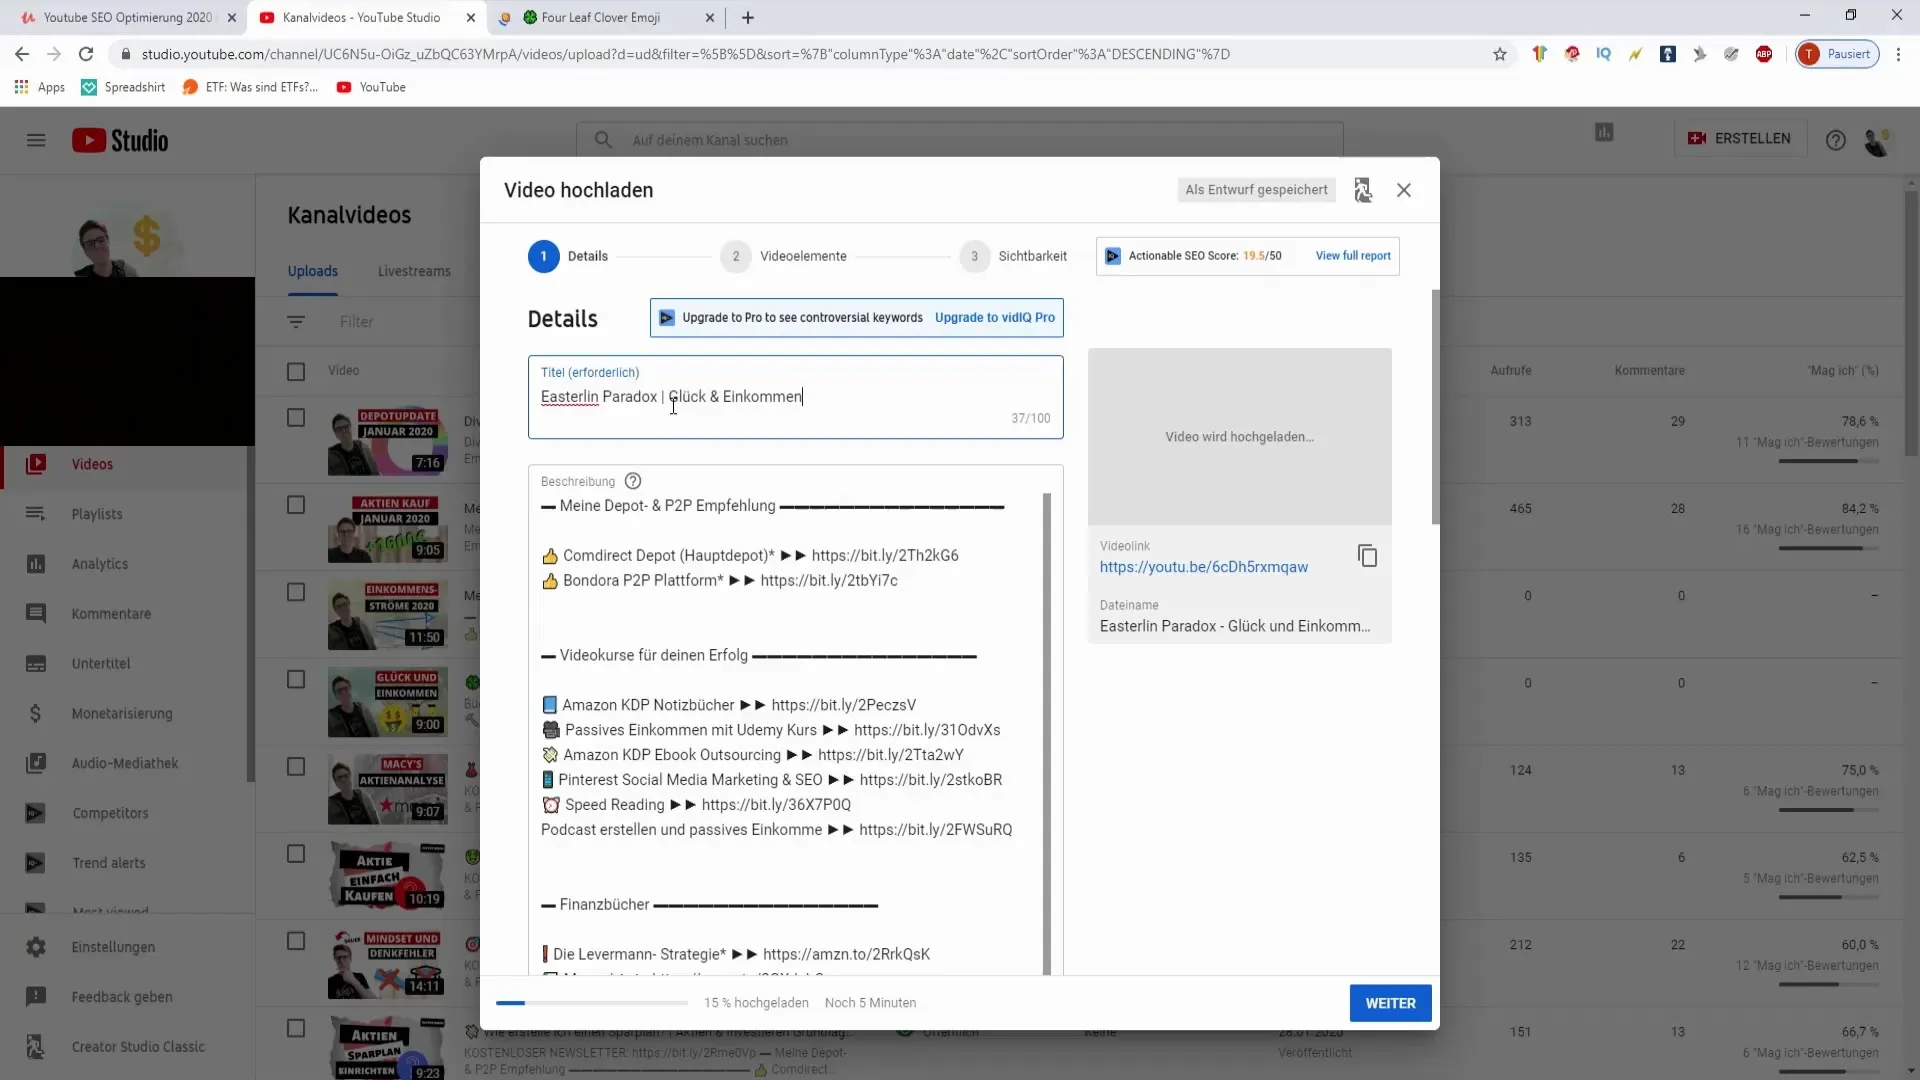Go to YouTube Studio logo home

tap(120, 140)
